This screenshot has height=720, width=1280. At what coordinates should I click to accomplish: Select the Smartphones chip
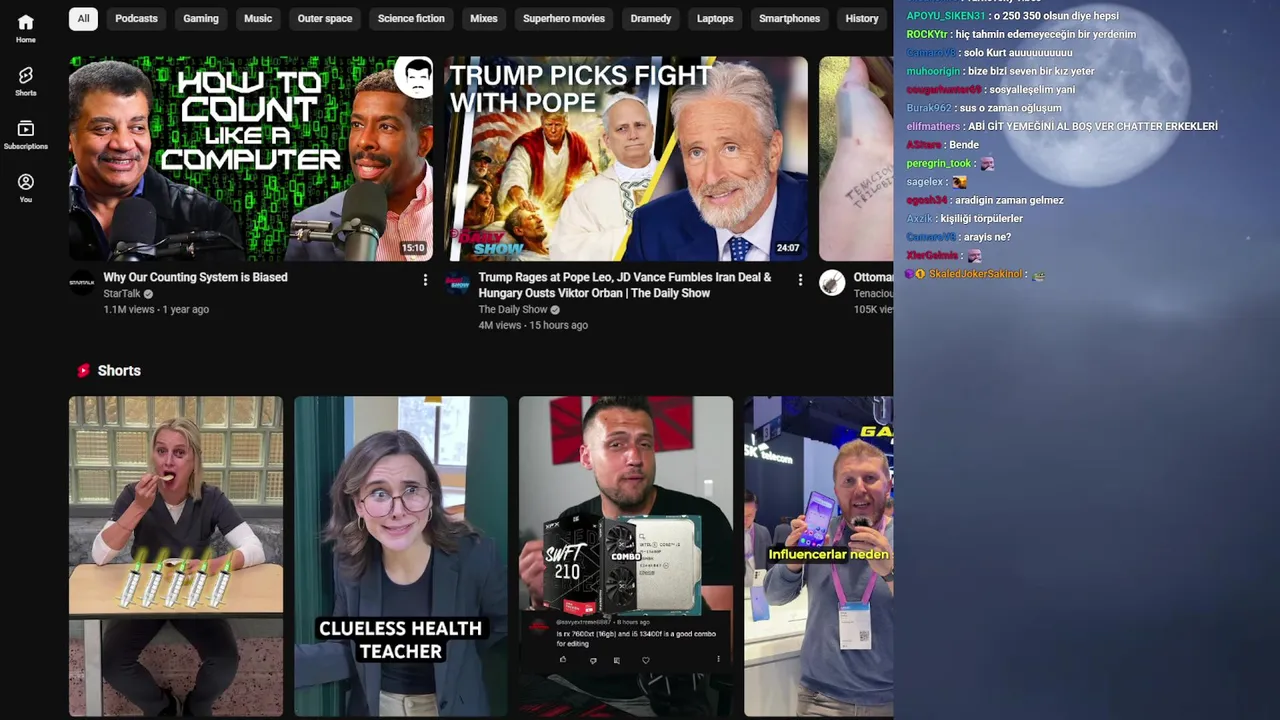[789, 18]
